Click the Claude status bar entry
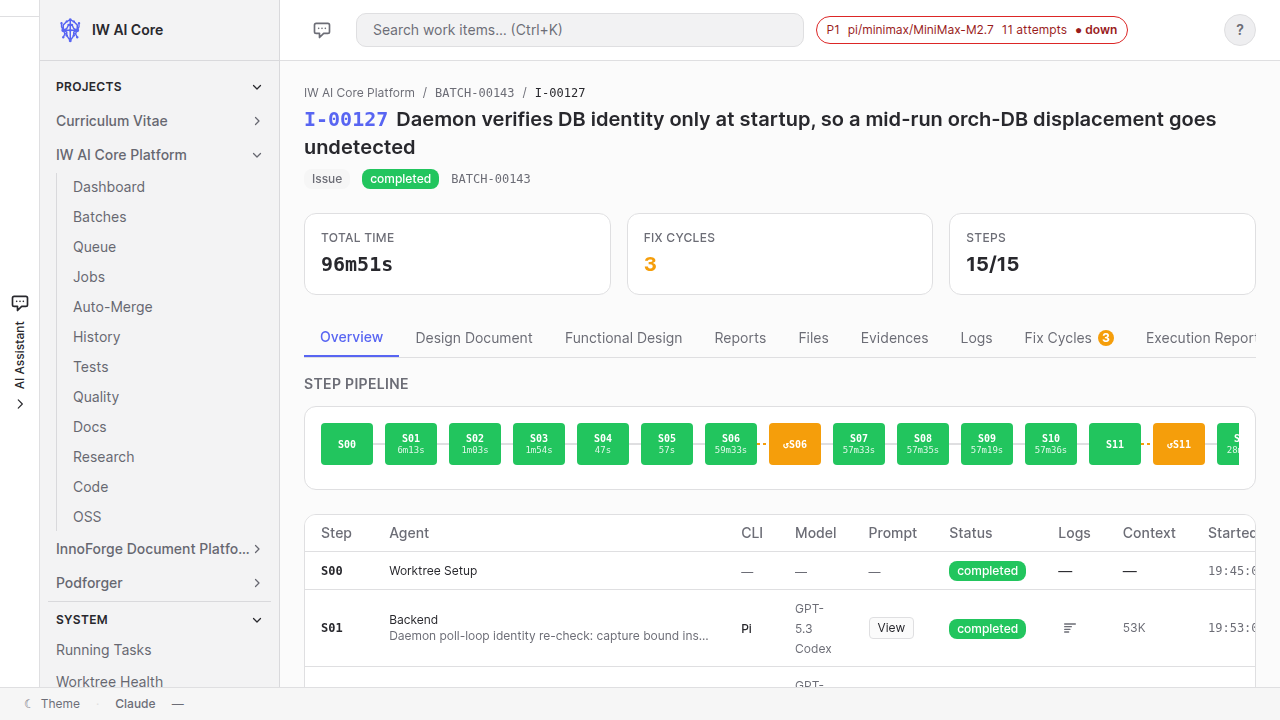The image size is (1280, 720). pos(135,704)
